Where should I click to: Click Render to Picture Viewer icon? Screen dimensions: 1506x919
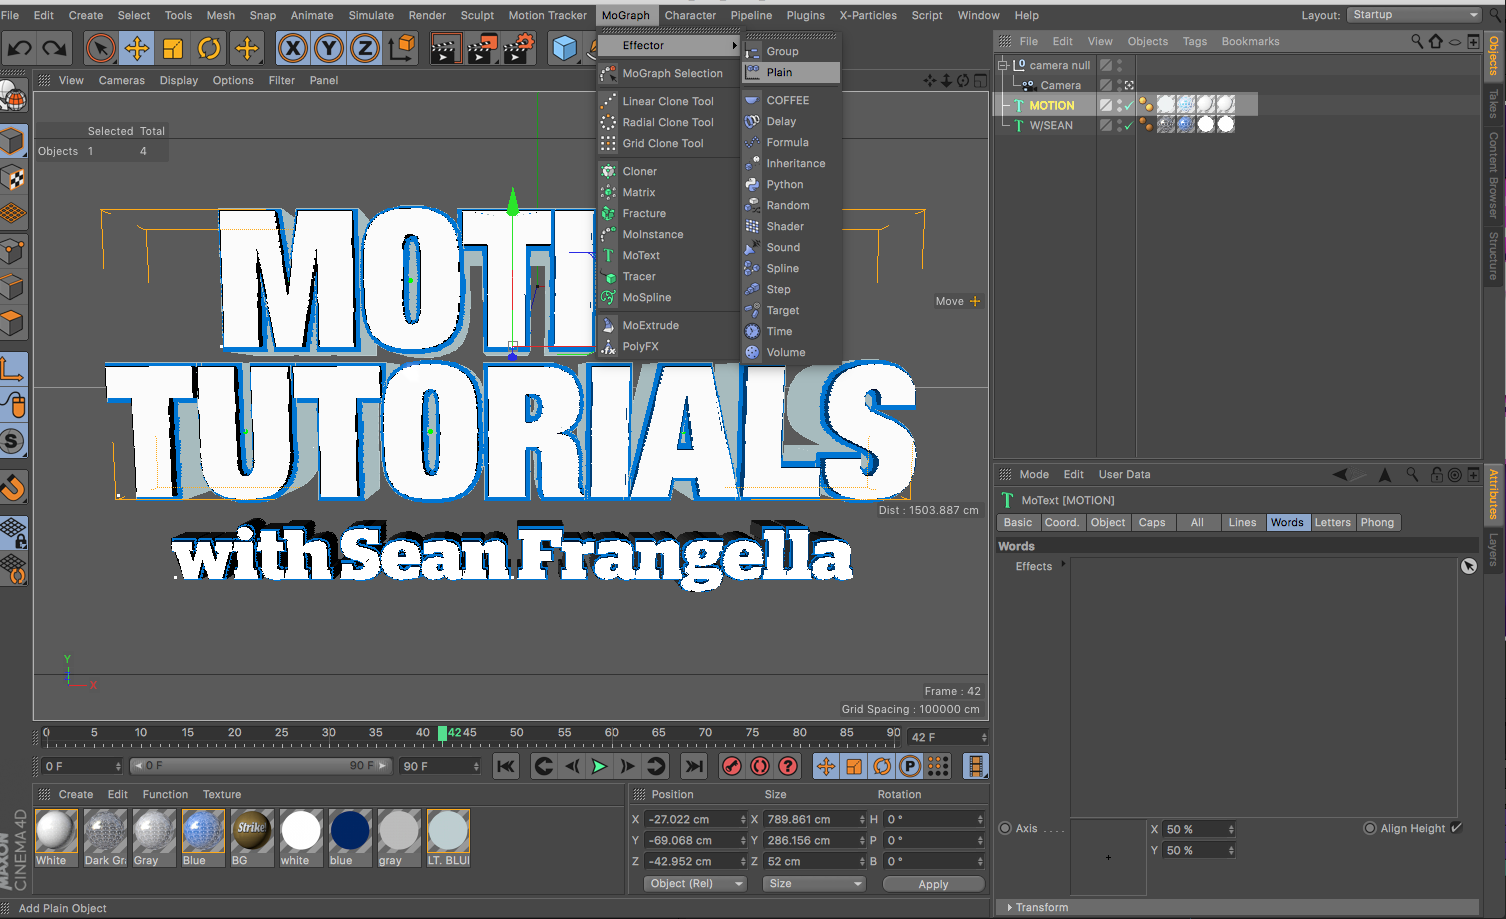[482, 47]
